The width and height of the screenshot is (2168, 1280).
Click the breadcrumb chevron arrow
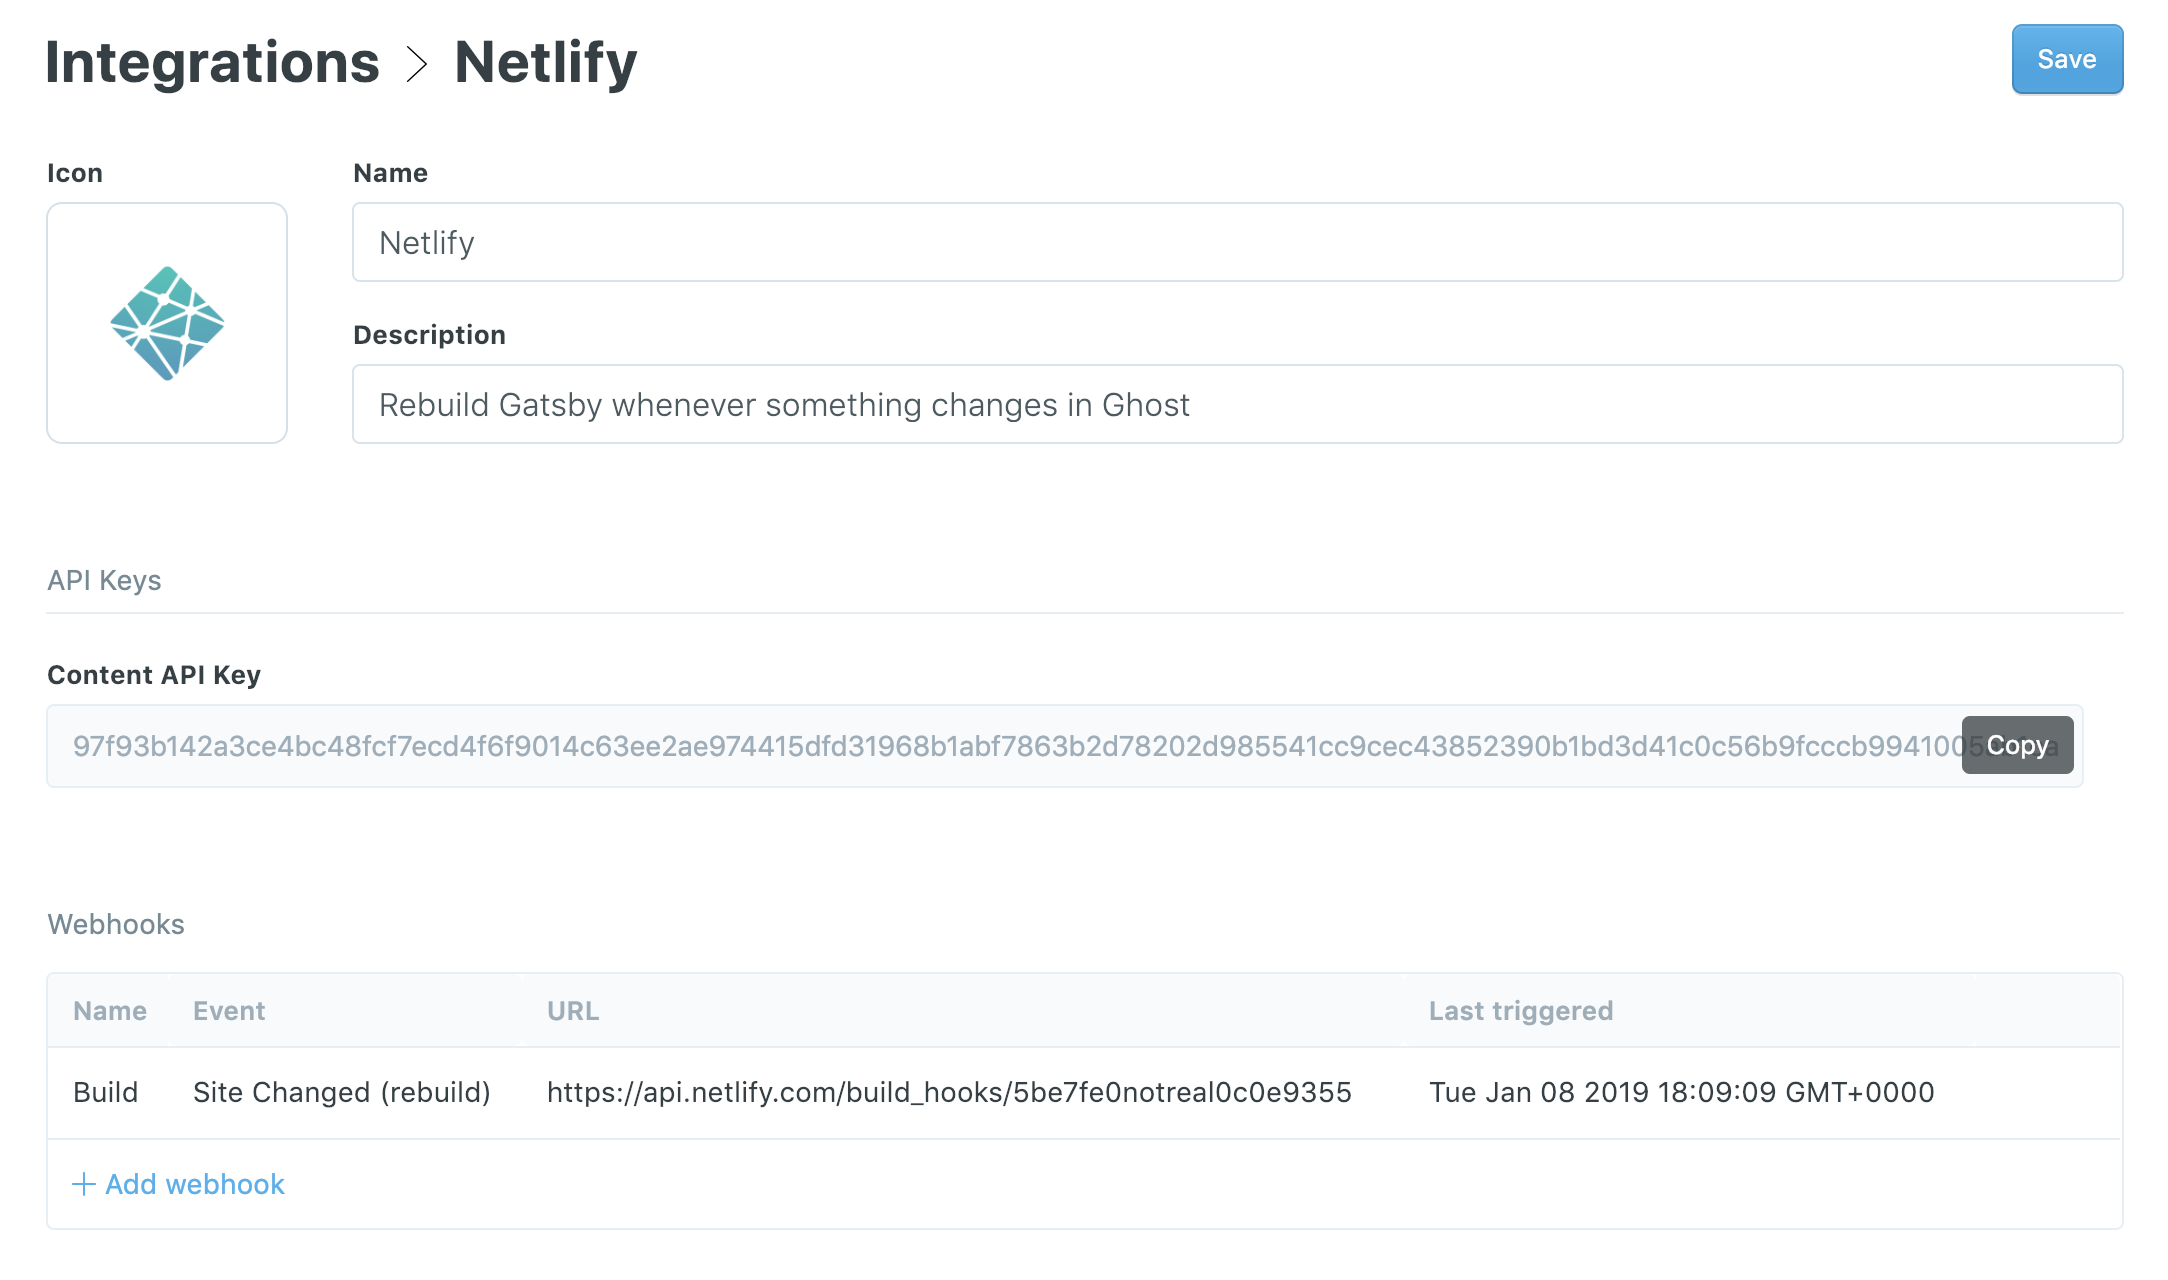(417, 64)
